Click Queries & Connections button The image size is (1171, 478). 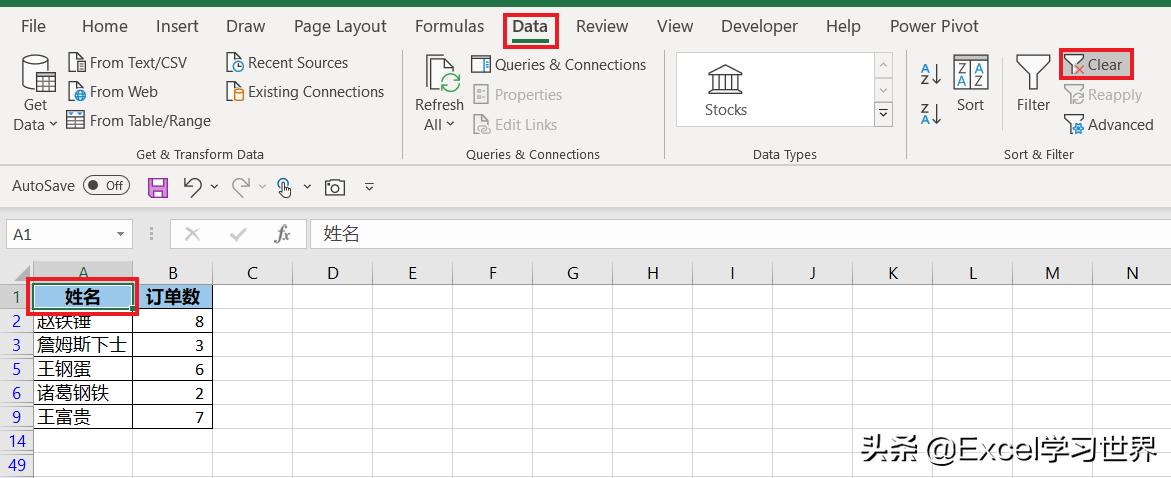coord(559,65)
